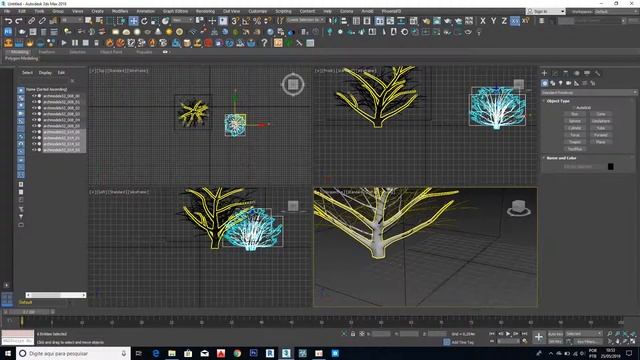Viewport: 640px width, 360px height.
Task: Switch to the Hierarchy command panel tab
Action: coord(566,73)
